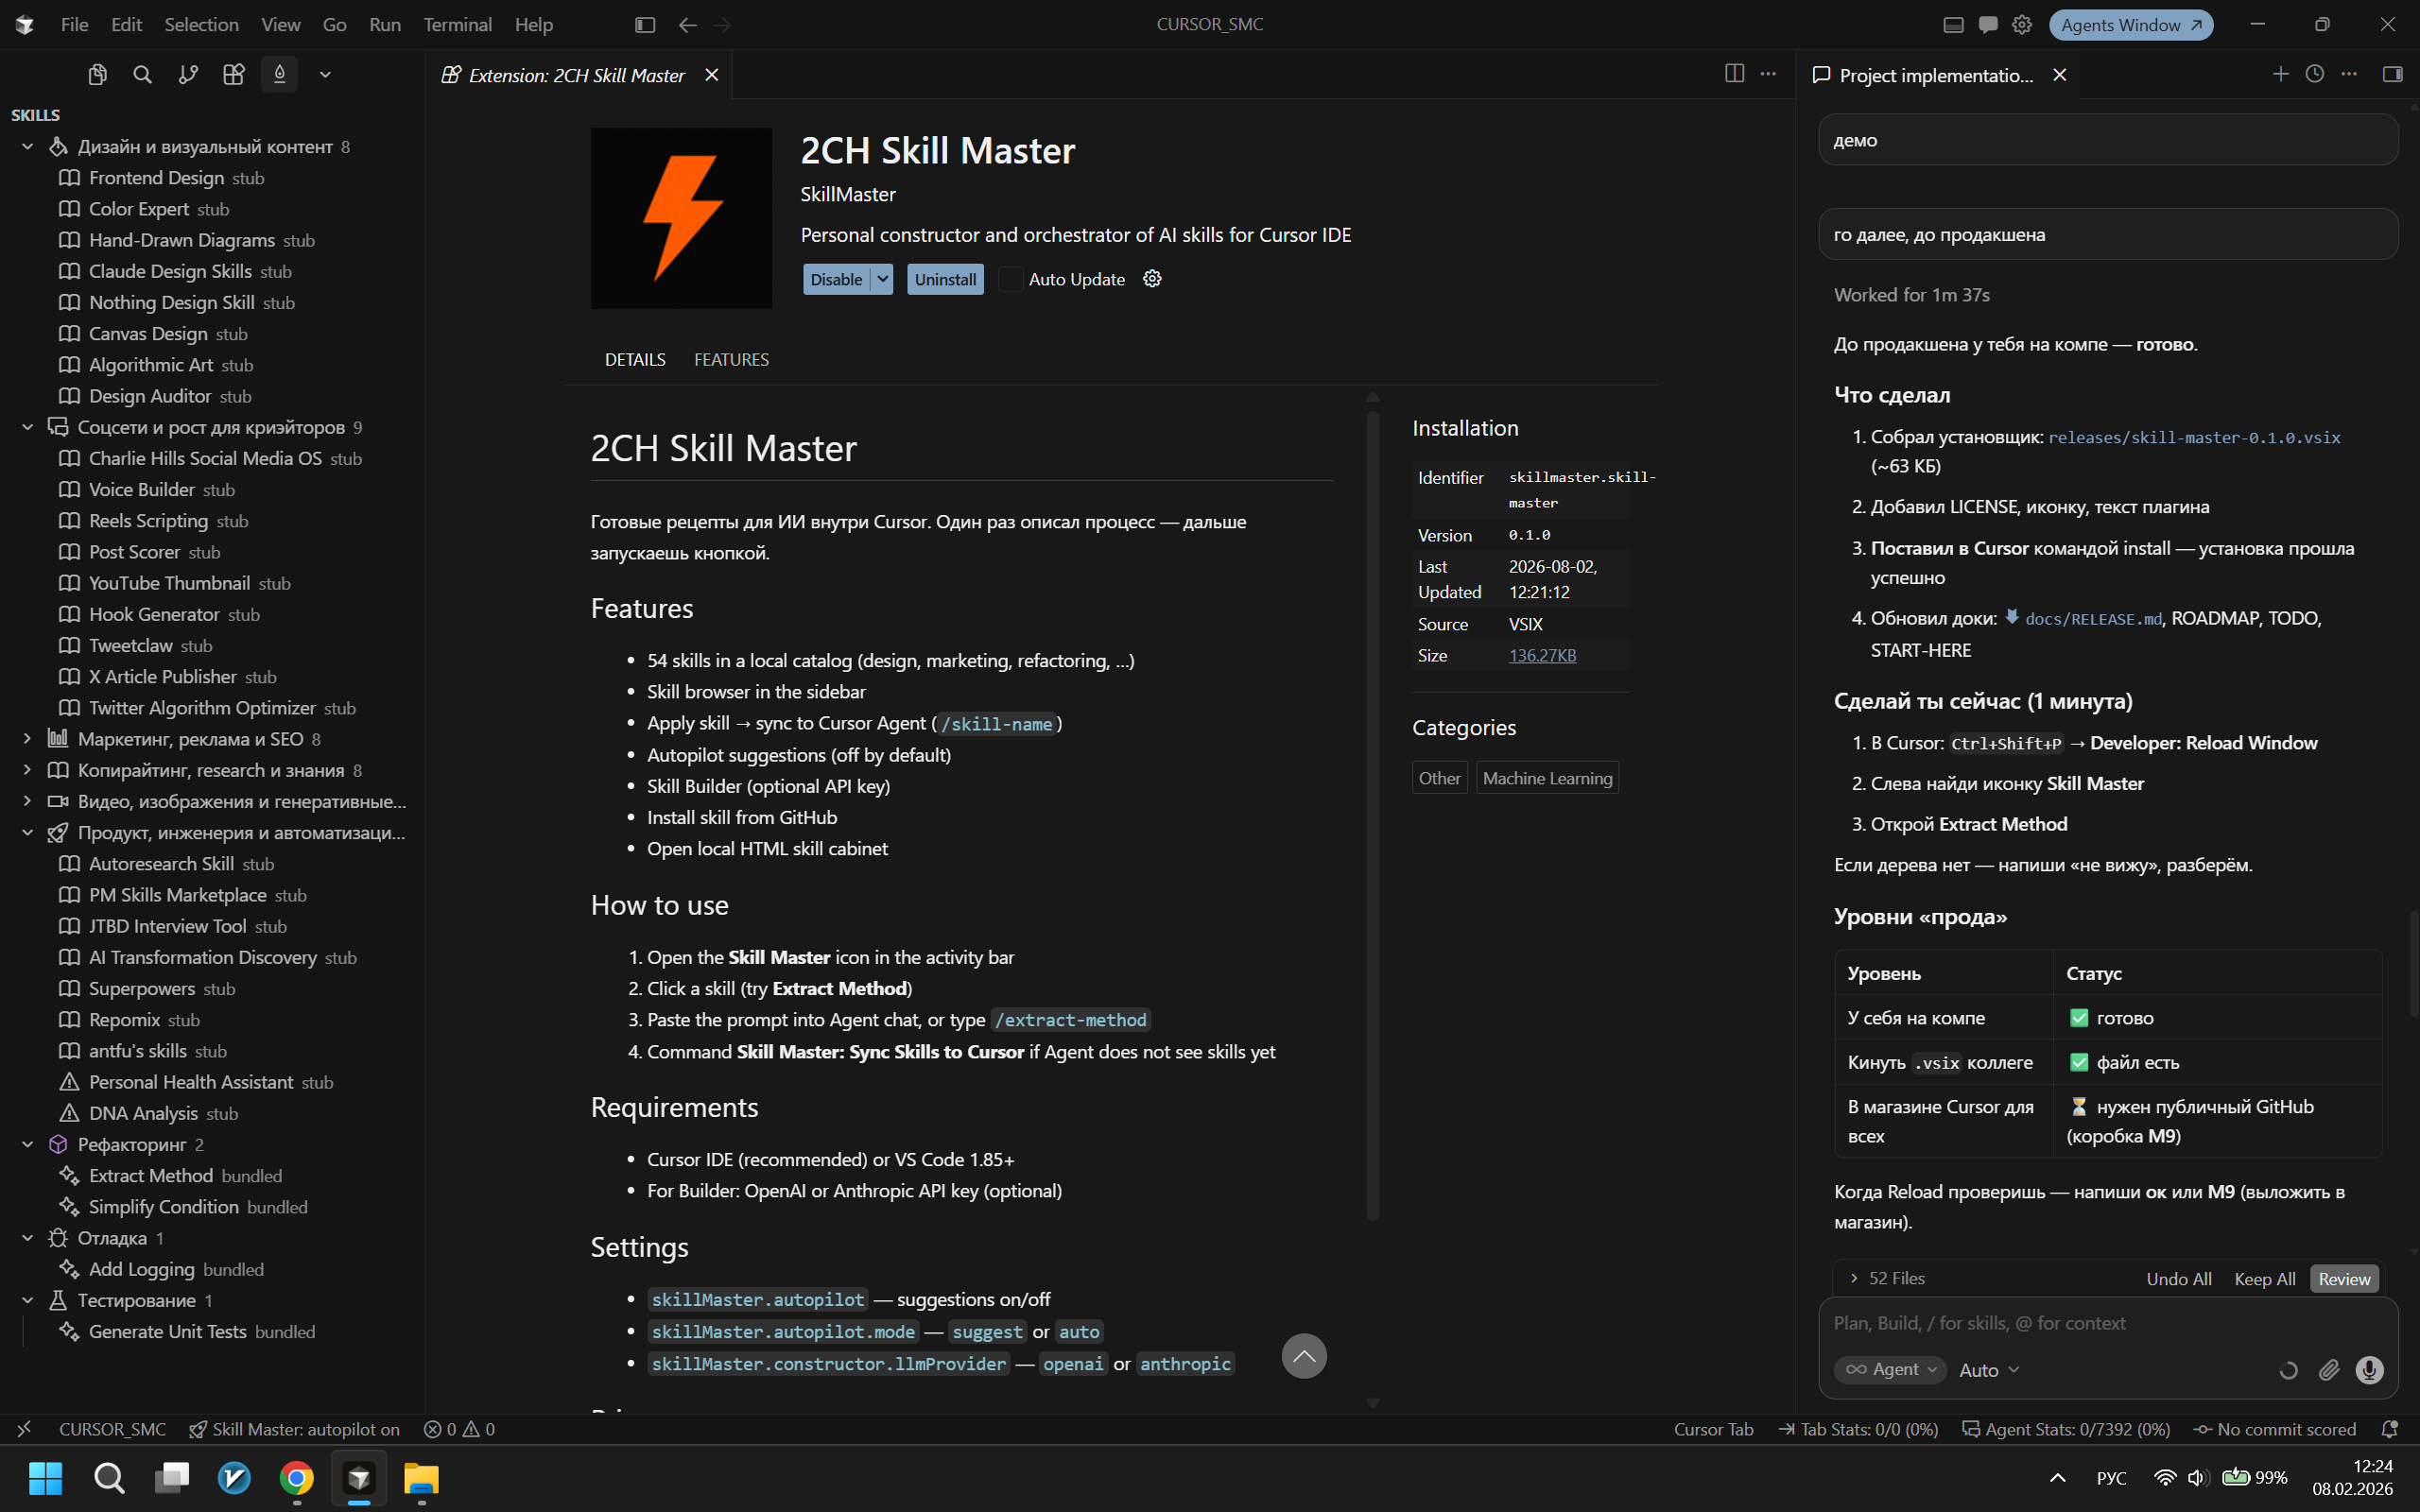
Task: Click the chat bubble icon in title bar
Action: [x=1988, y=25]
